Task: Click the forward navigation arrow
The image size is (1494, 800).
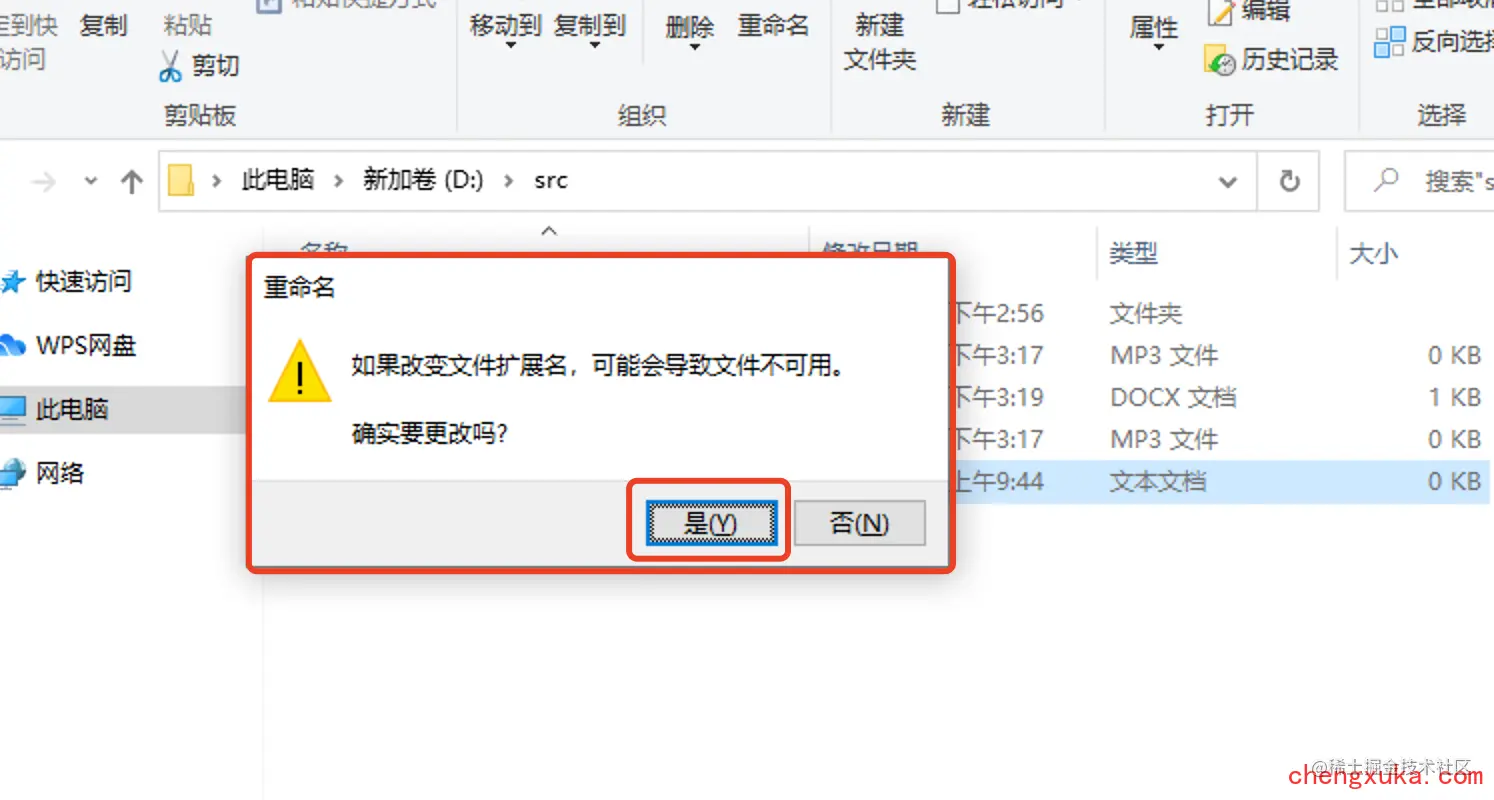Action: point(44,182)
